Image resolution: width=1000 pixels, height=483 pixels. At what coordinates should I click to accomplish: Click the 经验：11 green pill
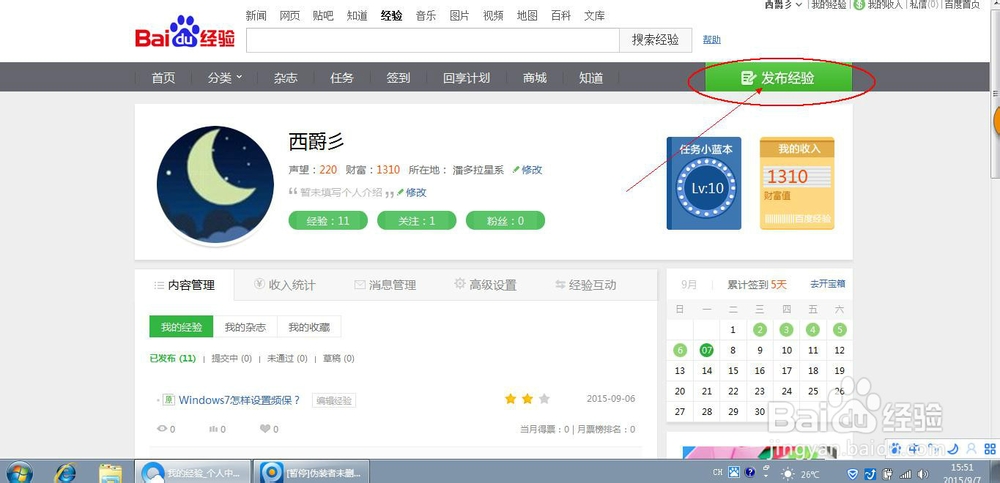coord(328,221)
